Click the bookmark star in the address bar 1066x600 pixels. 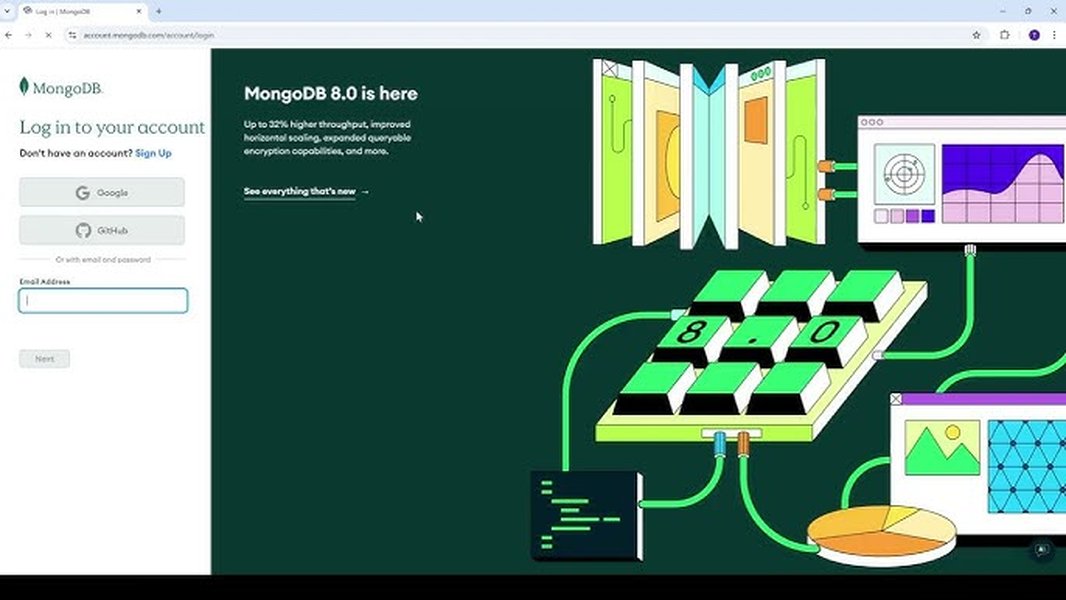(975, 34)
